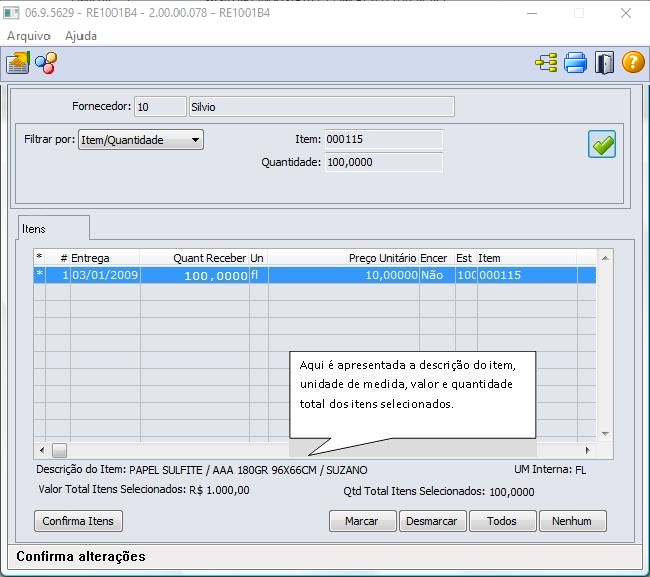This screenshot has width=650, height=577.
Task: Click the 100,0000 quantity cell in row
Action: [x=195, y=275]
